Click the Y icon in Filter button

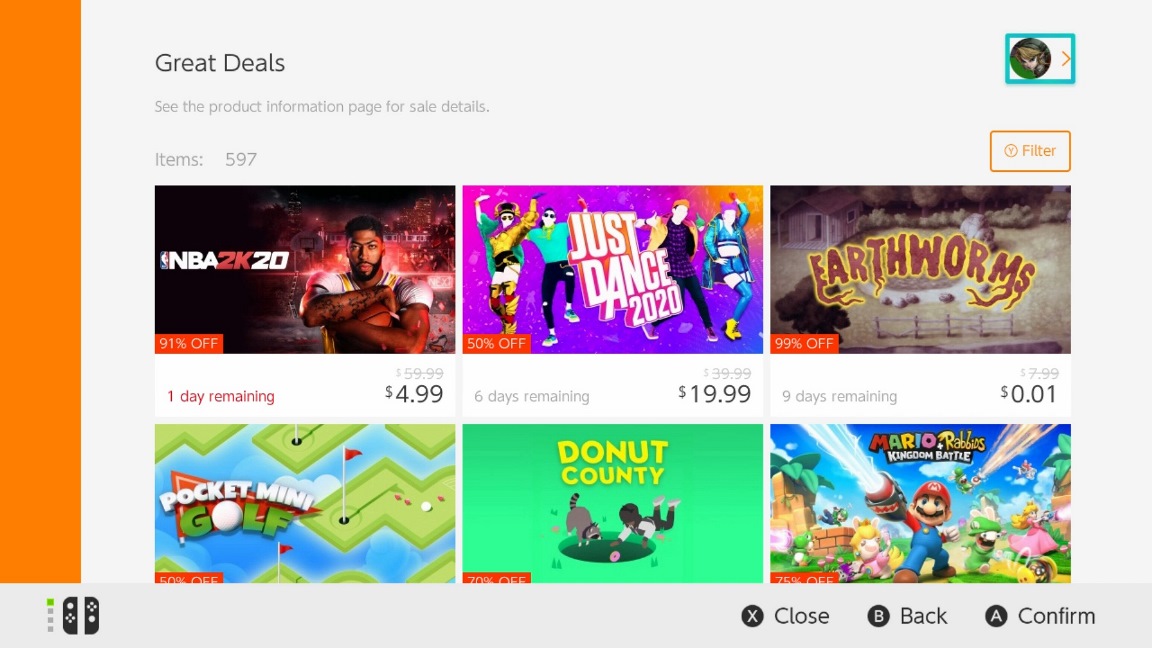[x=1011, y=151]
